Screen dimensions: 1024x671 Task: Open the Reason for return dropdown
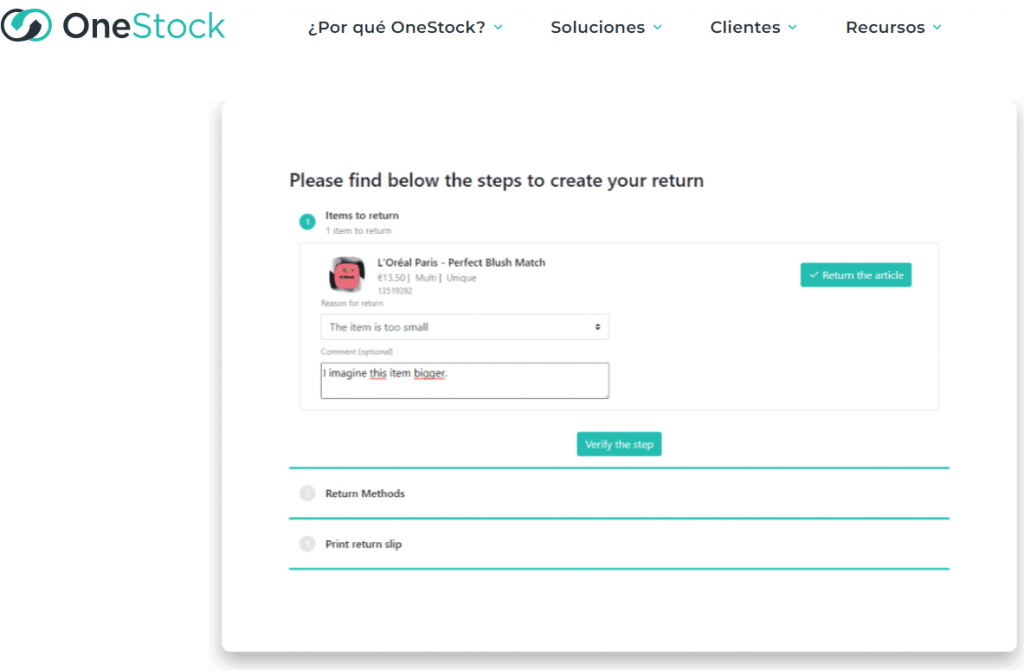point(464,327)
